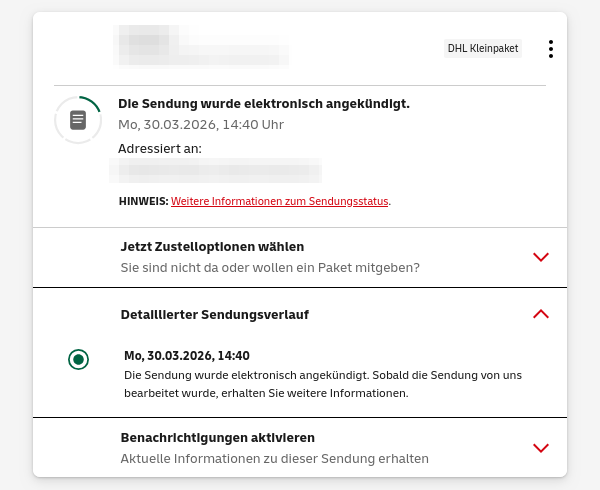
Task: Open the Weitere Informationen zum Sendungsstatus link
Action: pyautogui.click(x=279, y=201)
